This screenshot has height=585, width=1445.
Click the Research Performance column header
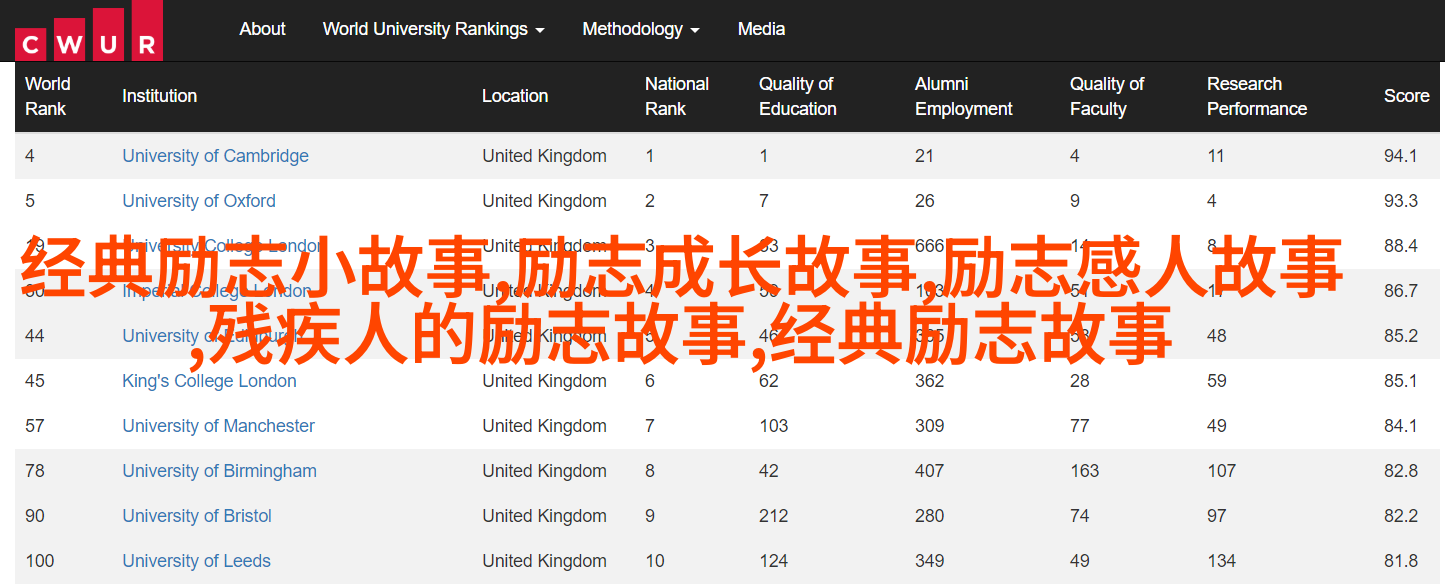(1257, 96)
